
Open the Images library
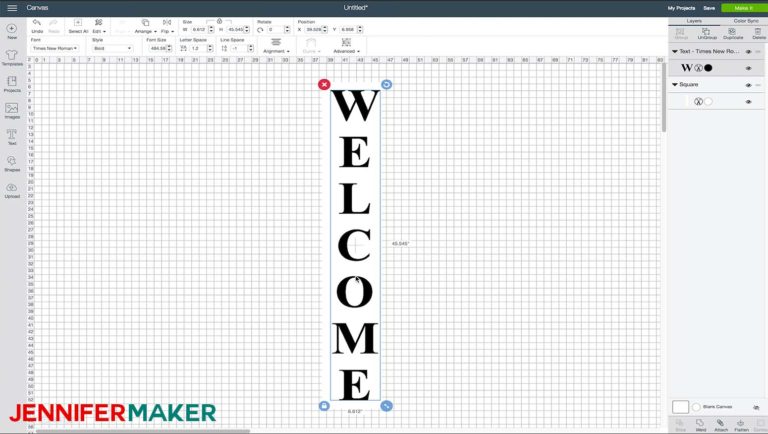(x=12, y=111)
